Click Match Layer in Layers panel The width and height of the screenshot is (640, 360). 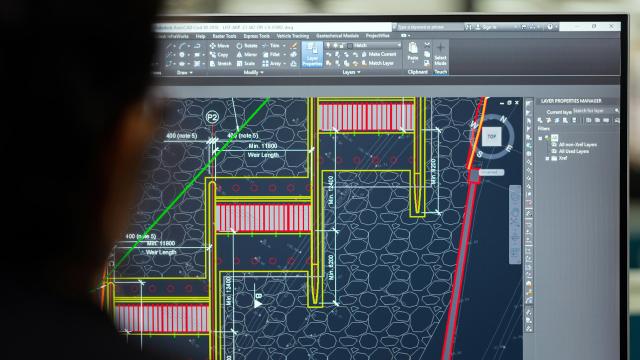(378, 63)
